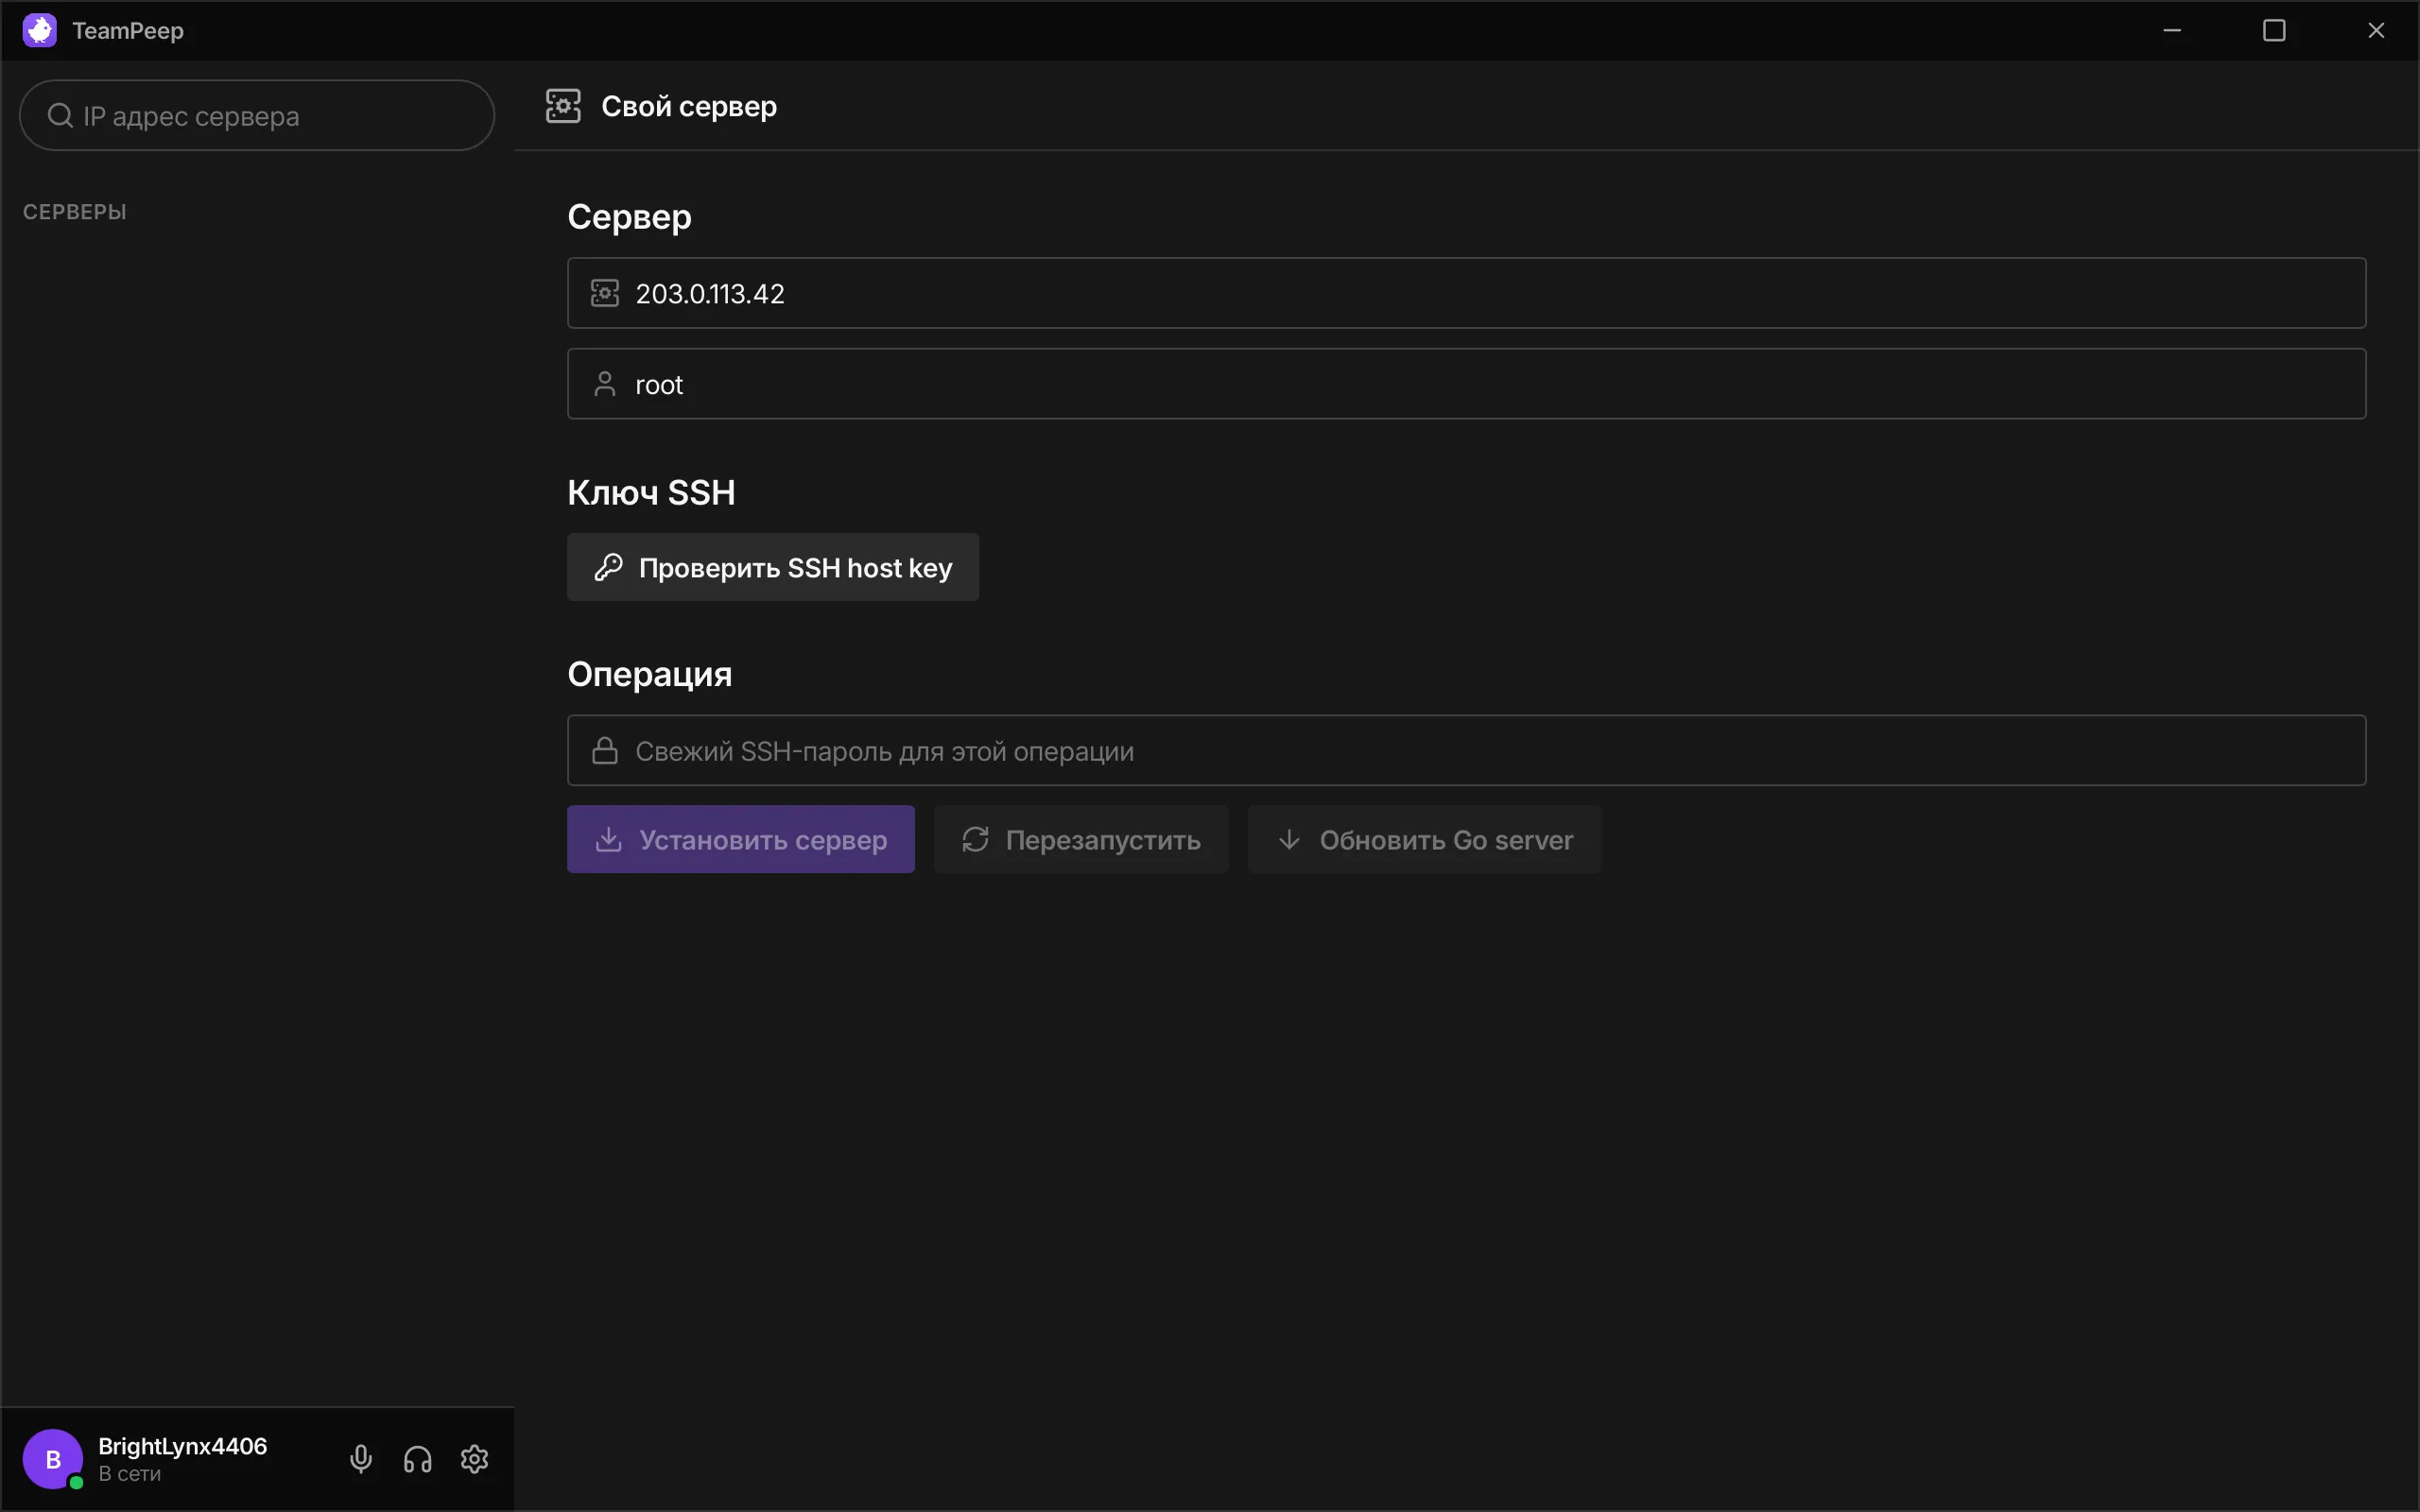Click the root username field

click(x=1467, y=384)
